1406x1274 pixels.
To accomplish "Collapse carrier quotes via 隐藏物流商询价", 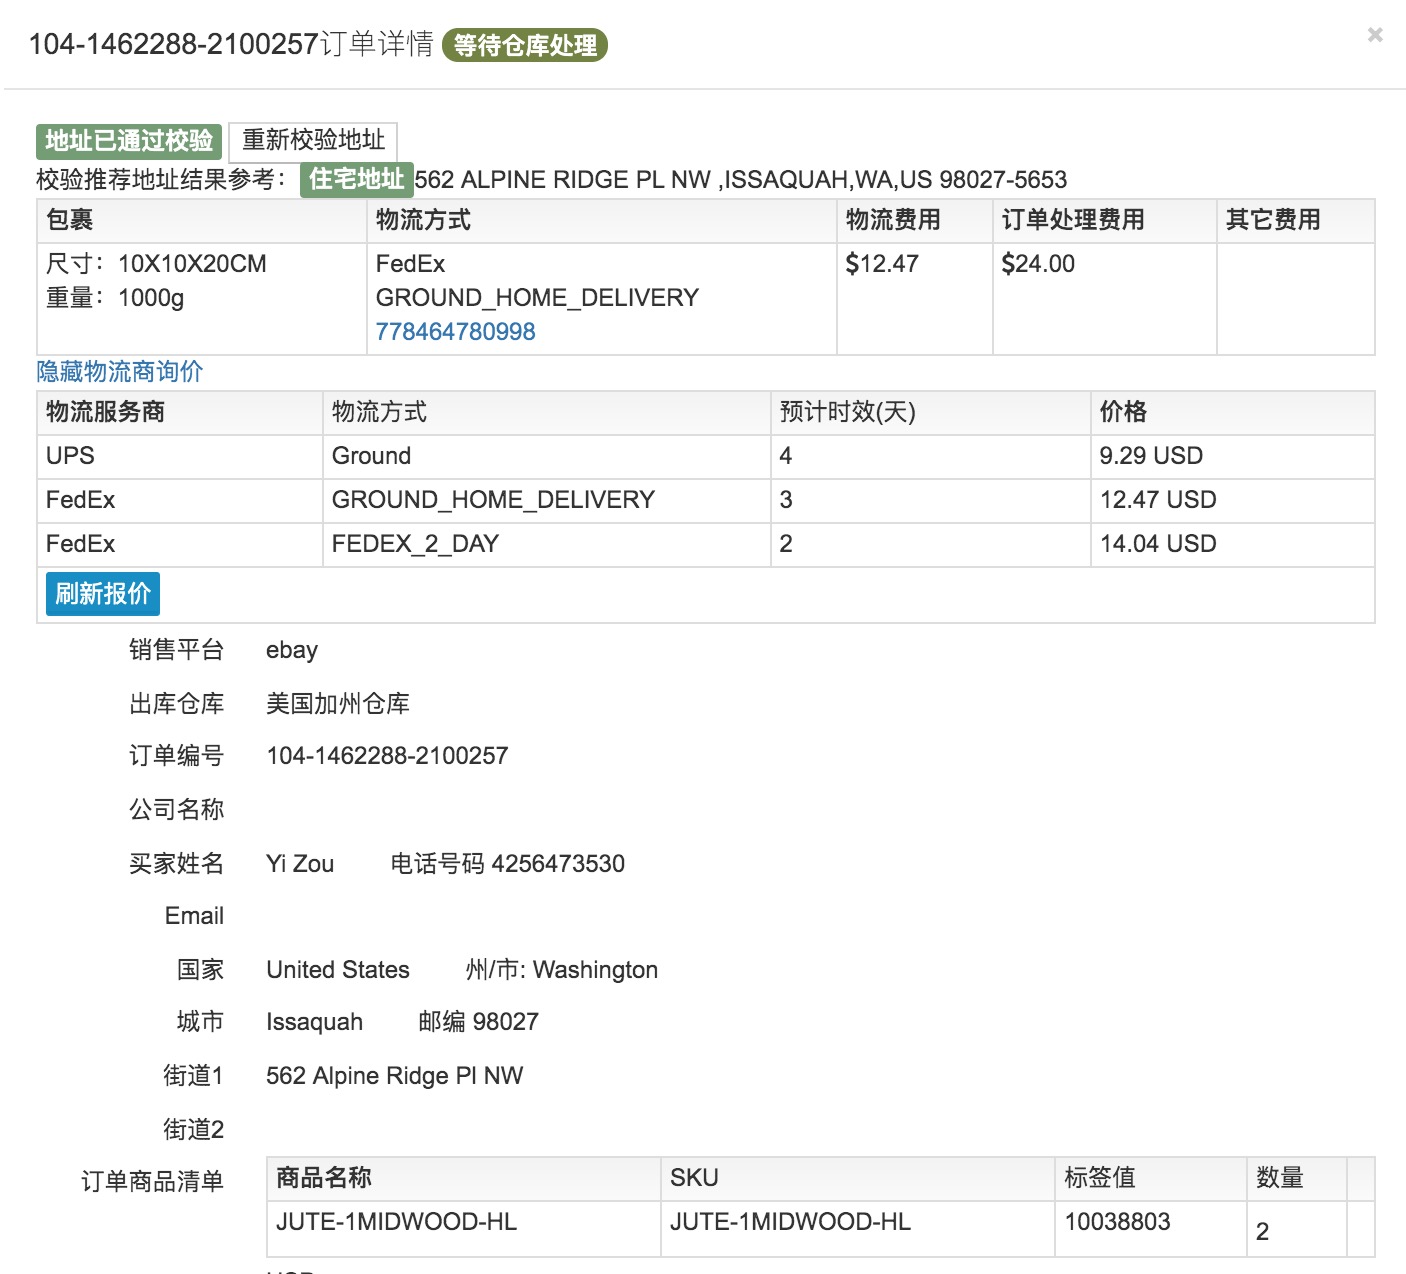I will point(120,372).
